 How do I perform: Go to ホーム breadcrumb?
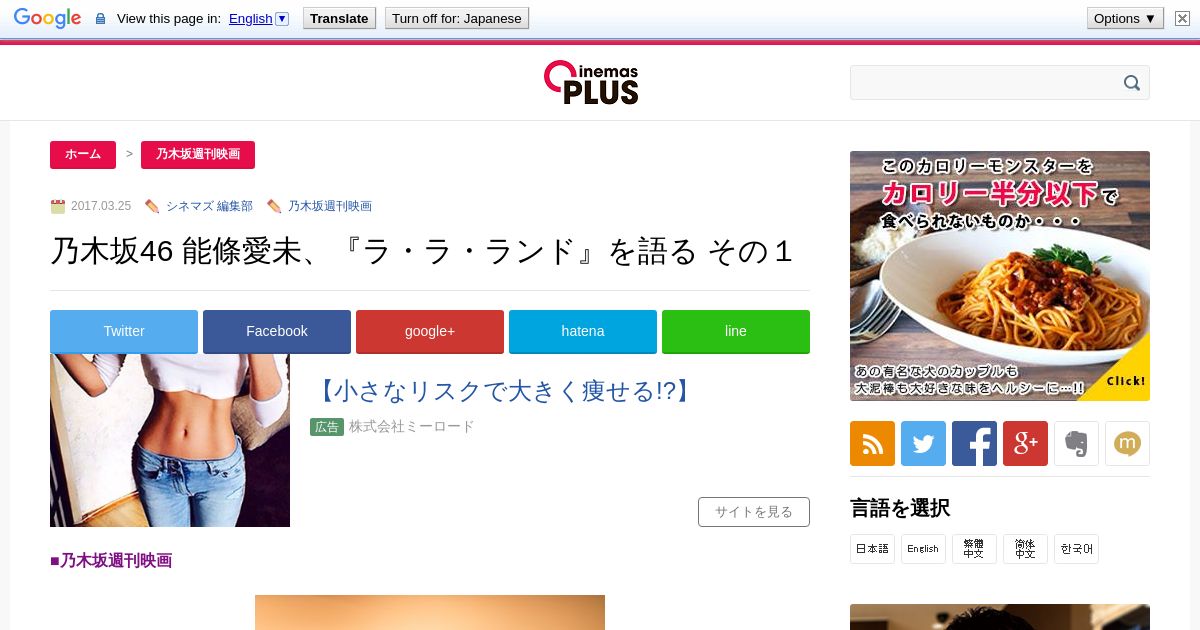(x=83, y=155)
